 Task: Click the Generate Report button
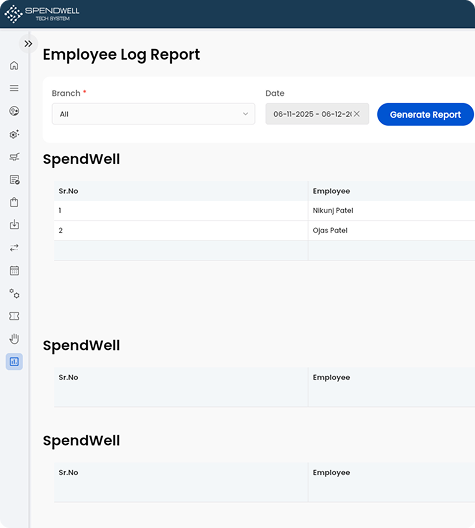click(x=425, y=114)
